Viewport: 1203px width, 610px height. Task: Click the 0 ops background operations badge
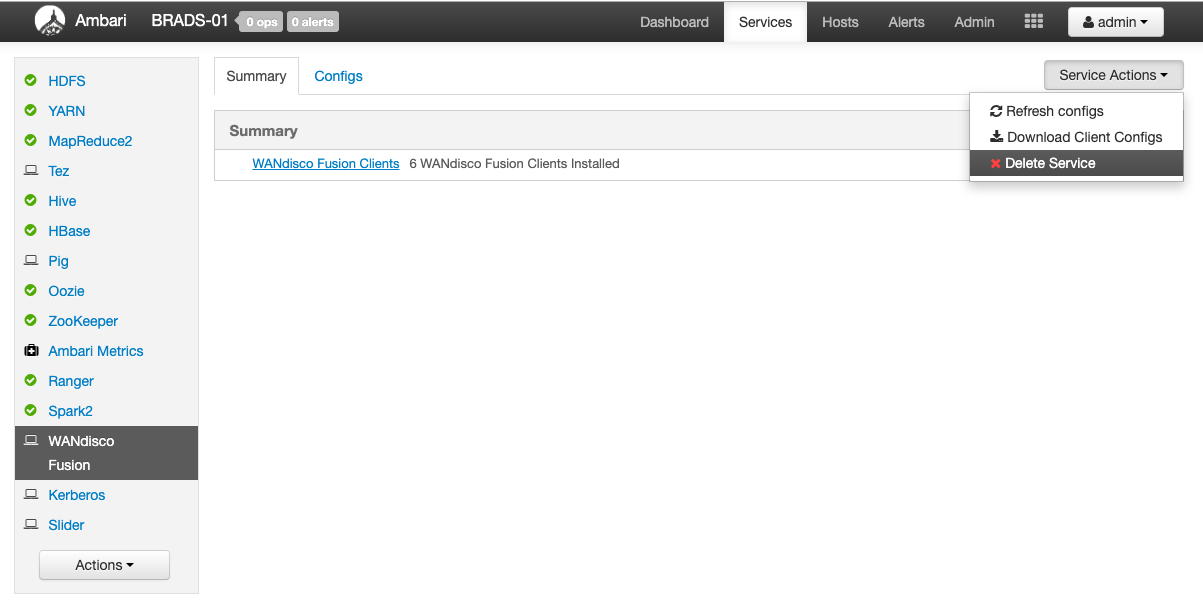tap(262, 22)
